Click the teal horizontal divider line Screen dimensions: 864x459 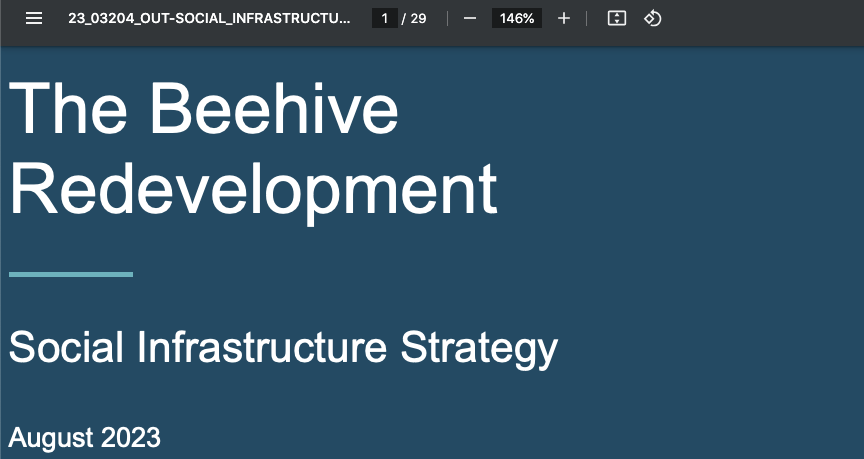point(70,273)
